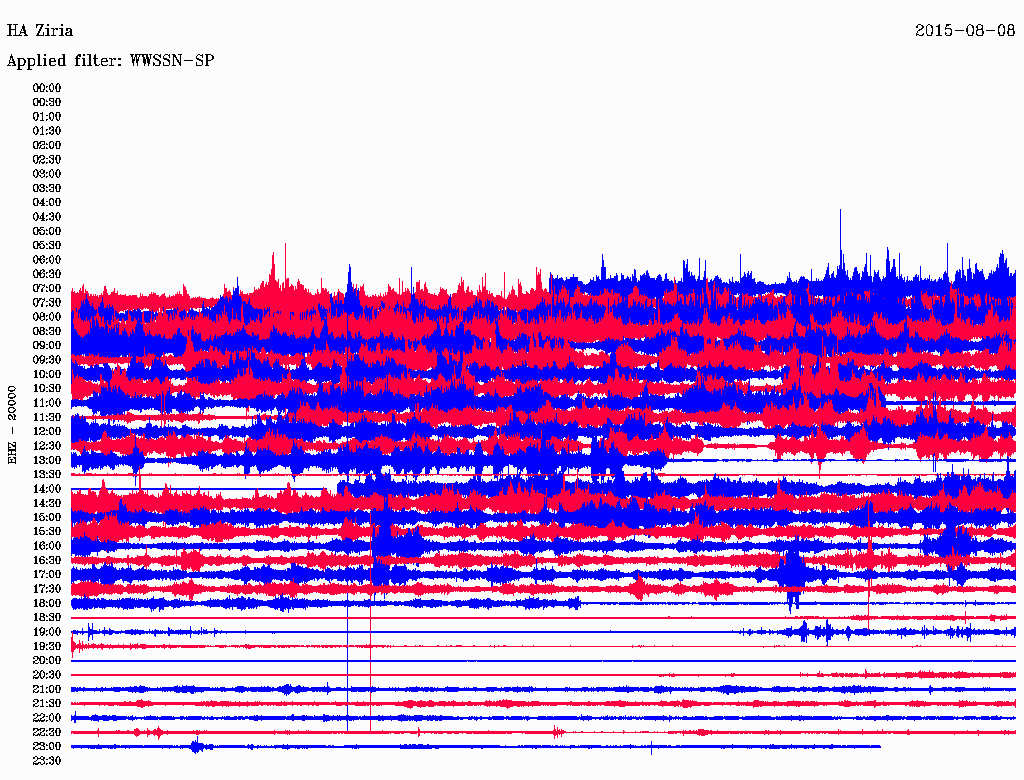1024x780 pixels.
Task: Click the '15:30' time label
Action: coord(47,532)
